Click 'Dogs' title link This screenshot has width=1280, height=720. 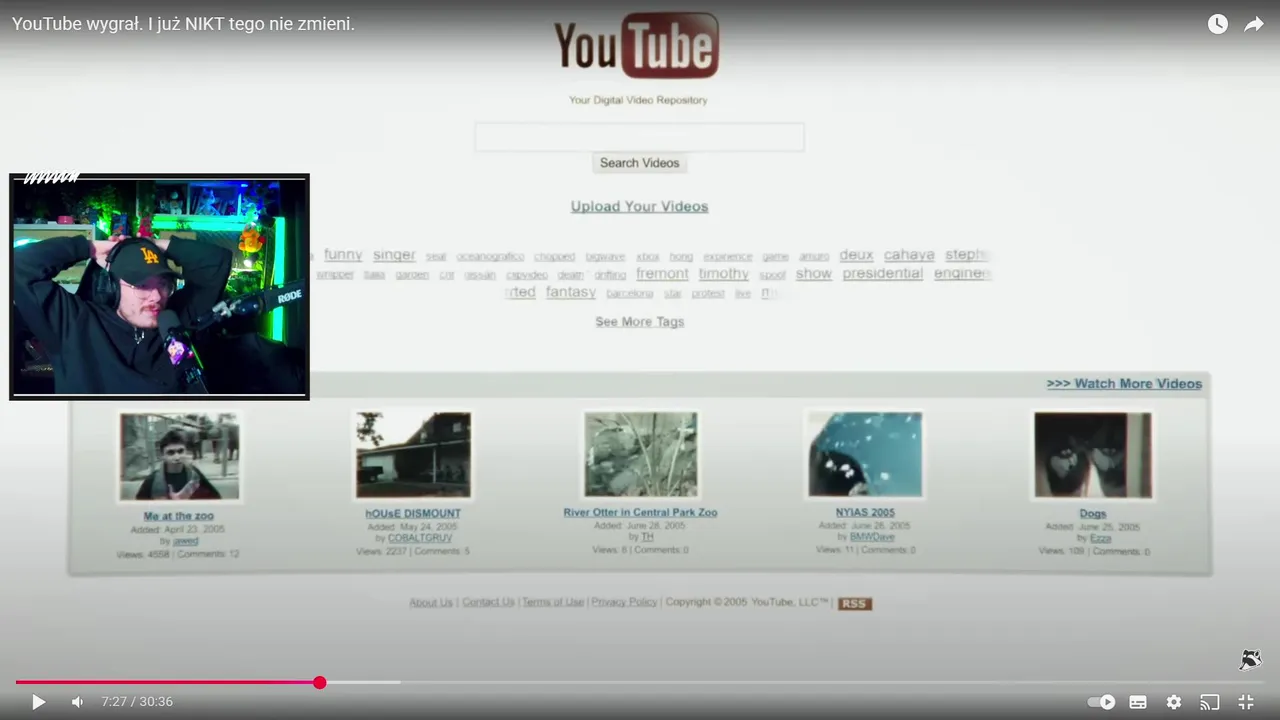[1093, 514]
